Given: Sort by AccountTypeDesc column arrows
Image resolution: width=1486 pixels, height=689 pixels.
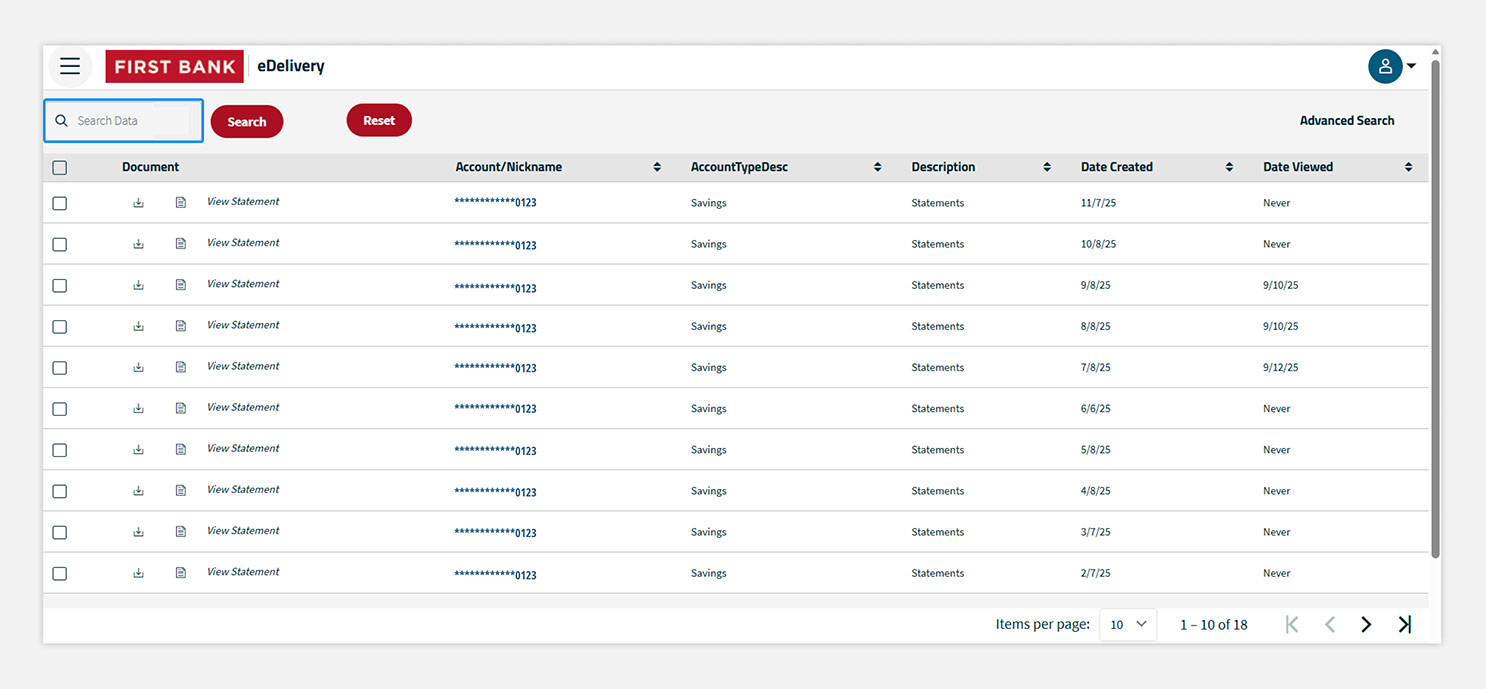Looking at the screenshot, I should pyautogui.click(x=877, y=167).
